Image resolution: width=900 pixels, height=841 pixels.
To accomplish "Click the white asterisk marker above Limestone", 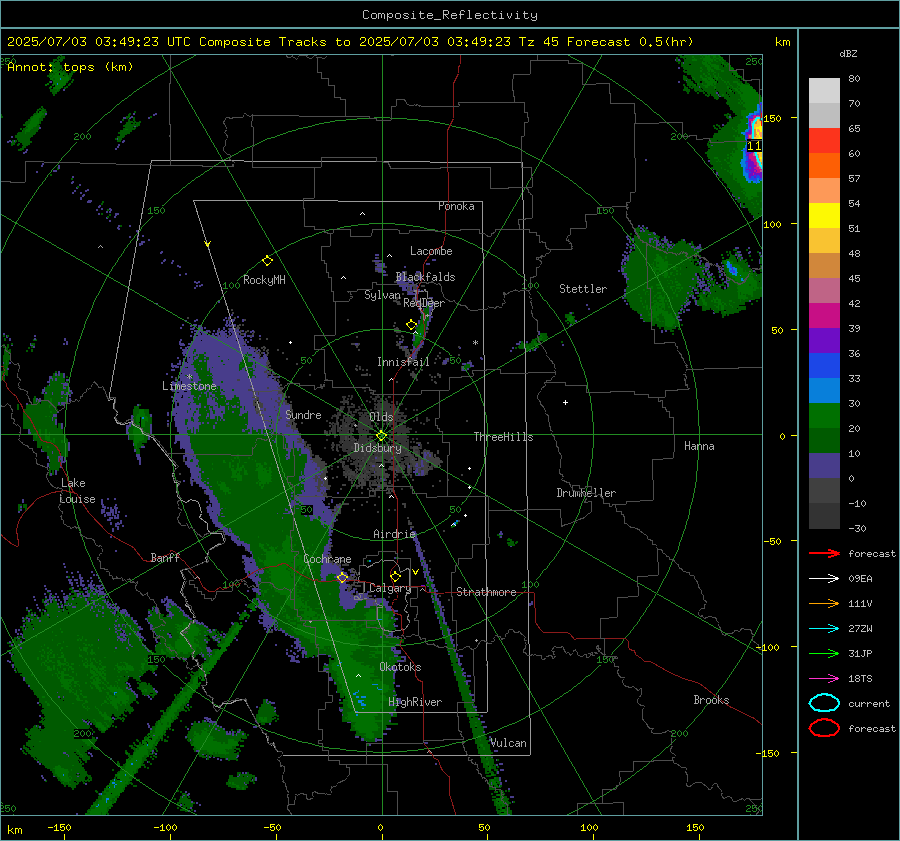I will coord(189,377).
